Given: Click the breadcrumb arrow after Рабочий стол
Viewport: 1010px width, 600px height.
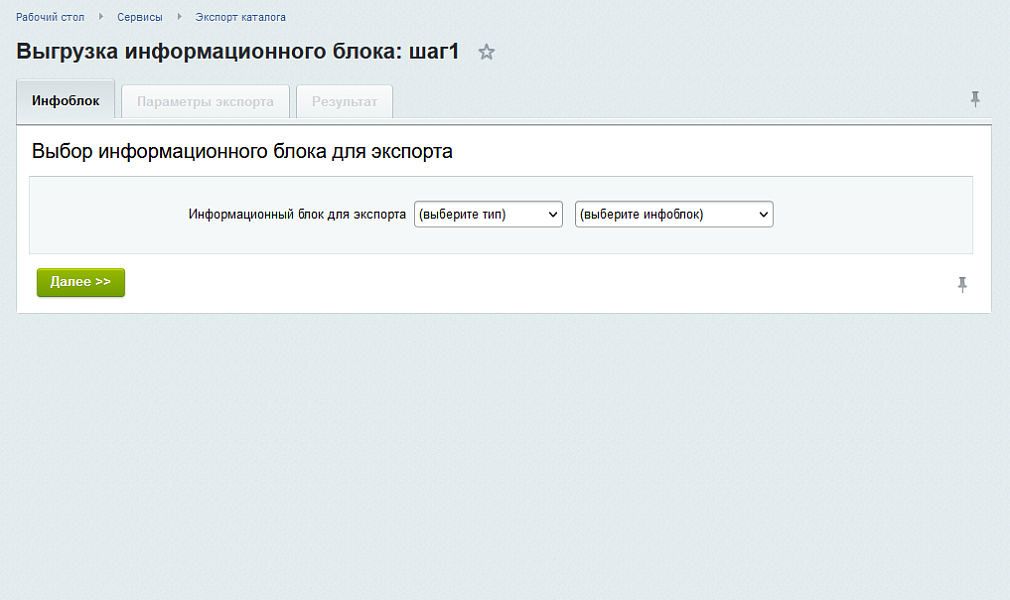Looking at the screenshot, I should [x=100, y=17].
